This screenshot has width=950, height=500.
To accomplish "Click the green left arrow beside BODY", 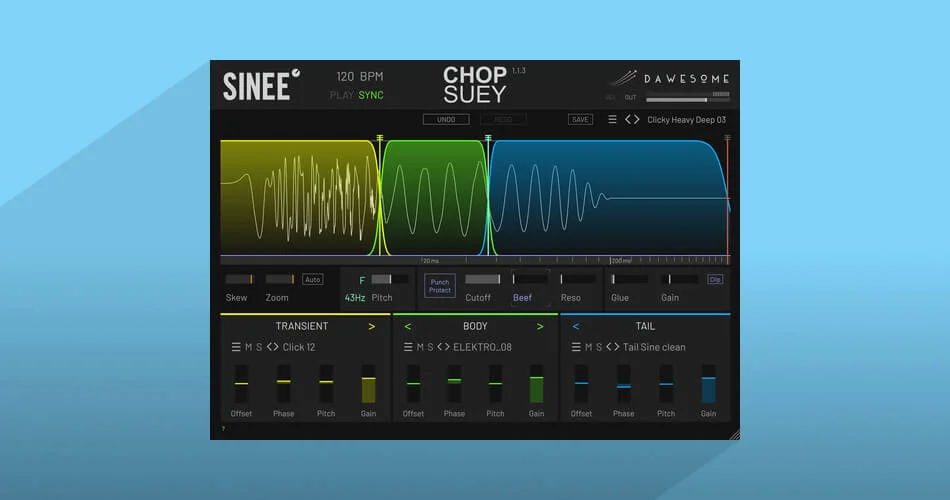I will pyautogui.click(x=408, y=327).
